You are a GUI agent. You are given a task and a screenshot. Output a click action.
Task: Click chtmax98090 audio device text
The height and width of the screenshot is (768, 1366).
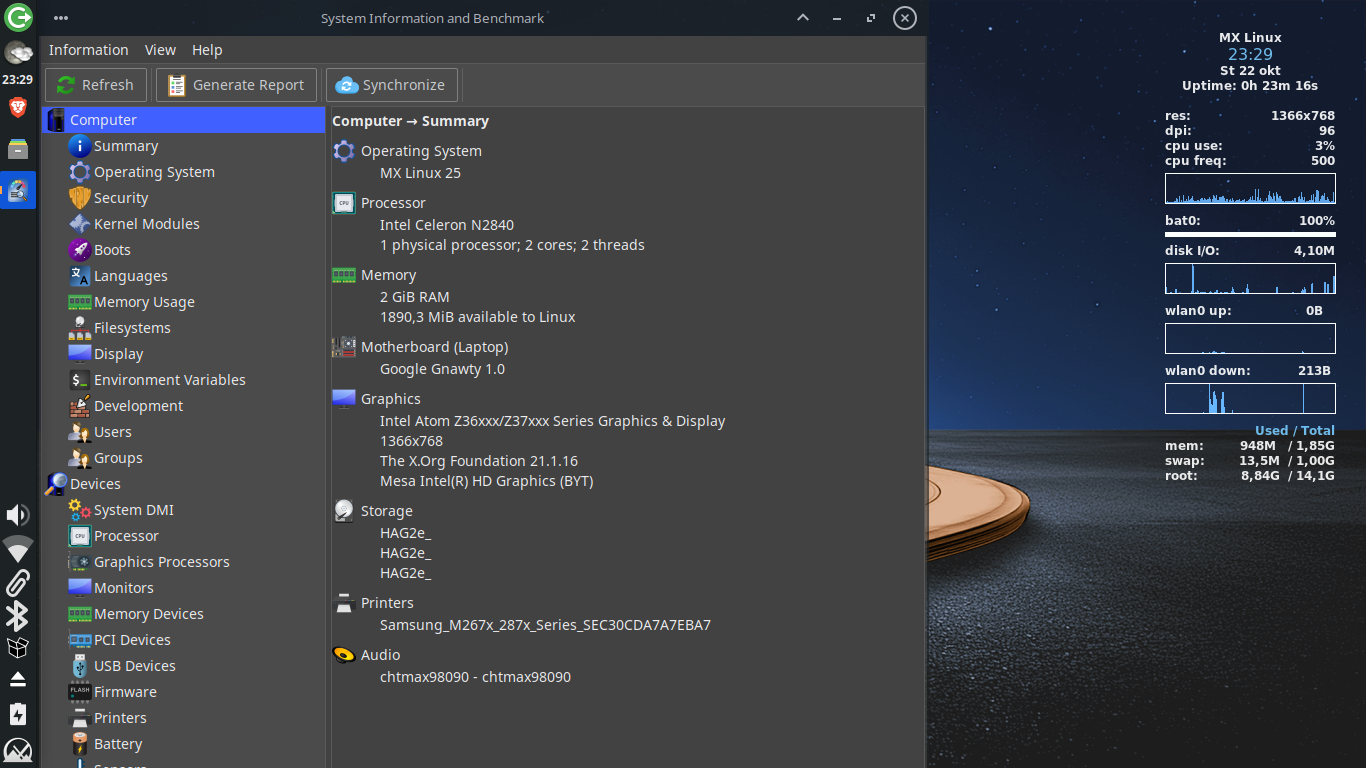click(x=475, y=677)
